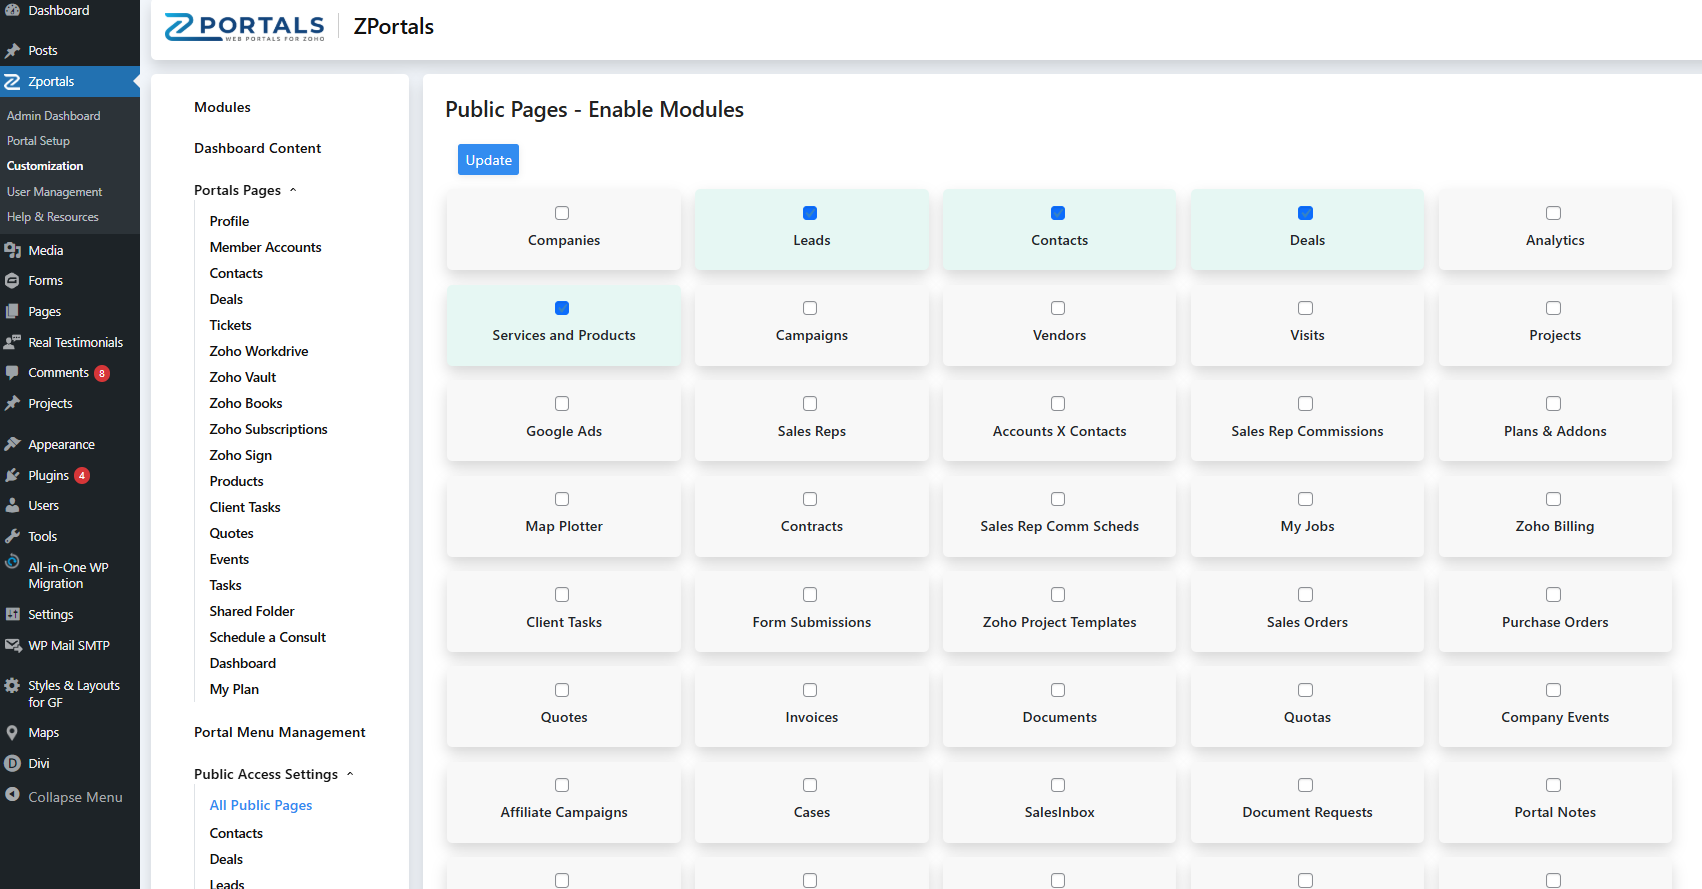Click the Collapse Menu arrow icon
Screen dimensions: 1702x889
tap(12, 796)
